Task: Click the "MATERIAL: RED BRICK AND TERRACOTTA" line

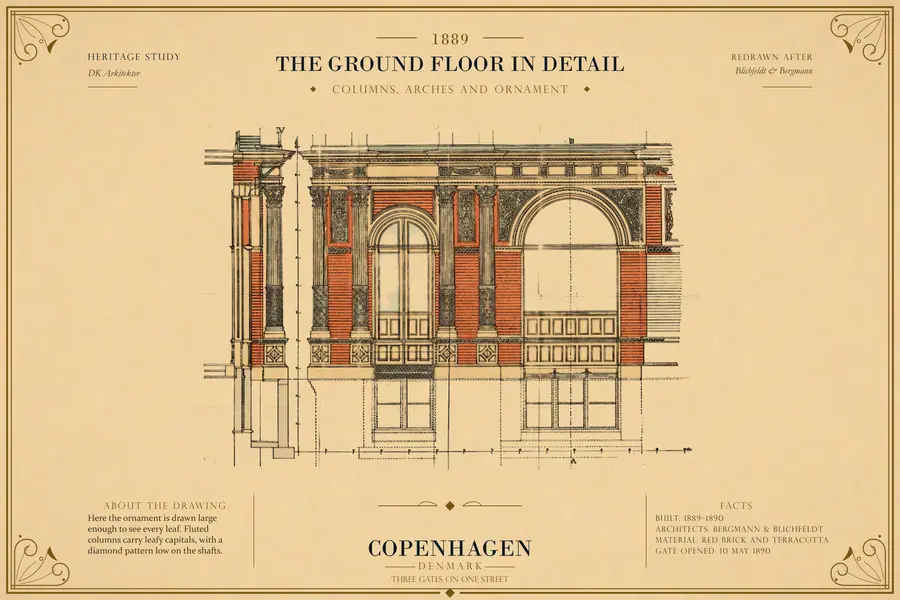Action: pyautogui.click(x=742, y=540)
